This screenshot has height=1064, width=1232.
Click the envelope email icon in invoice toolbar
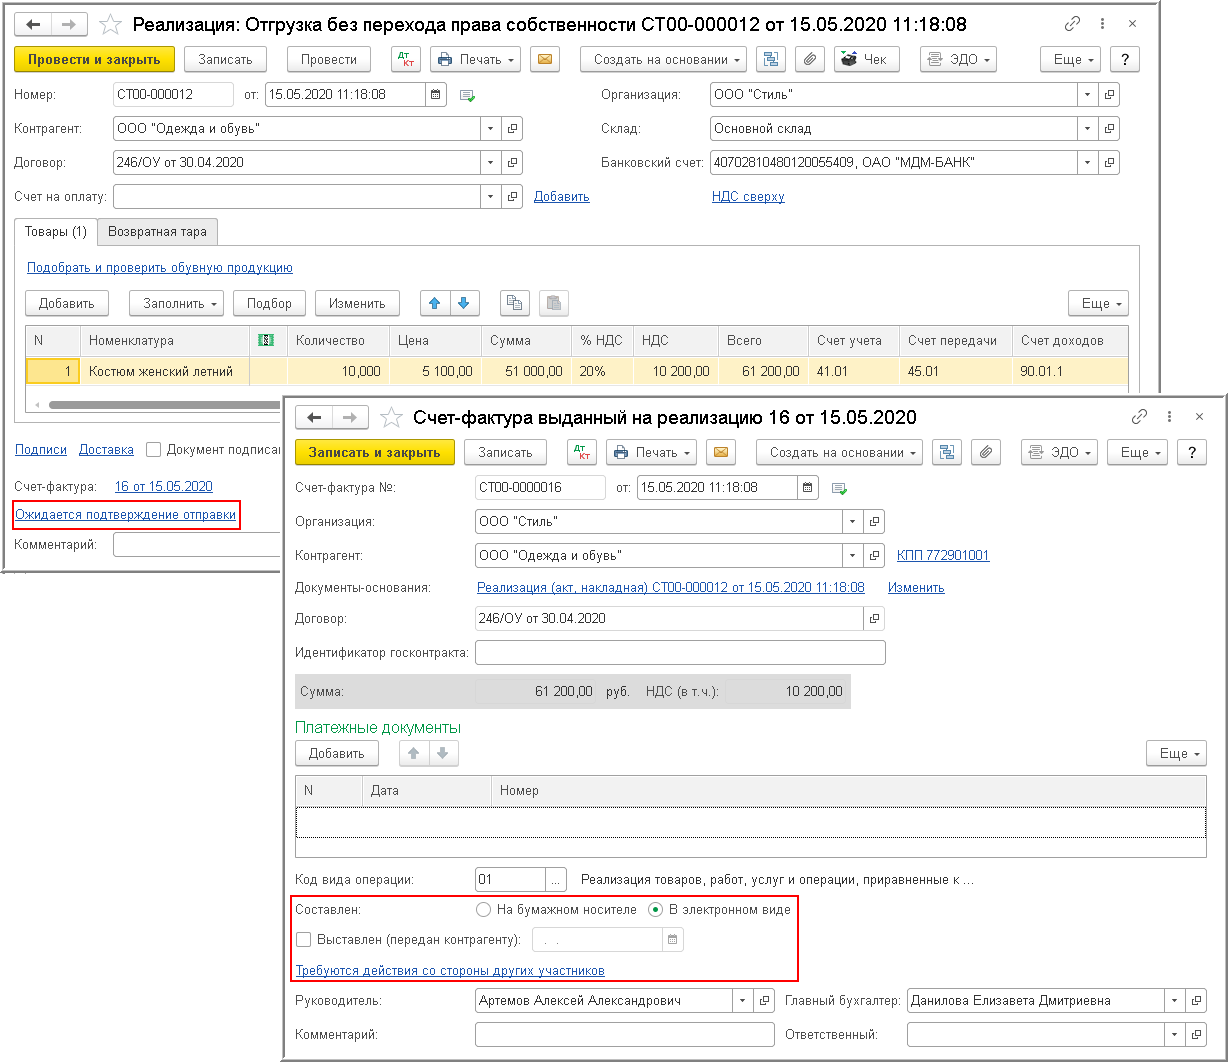pyautogui.click(x=720, y=453)
